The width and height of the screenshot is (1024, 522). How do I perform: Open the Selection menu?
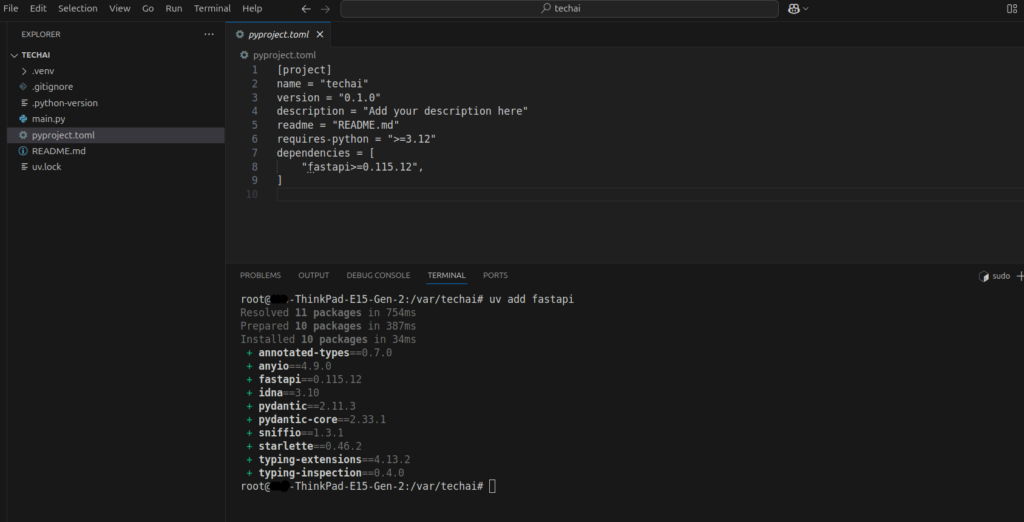(78, 8)
